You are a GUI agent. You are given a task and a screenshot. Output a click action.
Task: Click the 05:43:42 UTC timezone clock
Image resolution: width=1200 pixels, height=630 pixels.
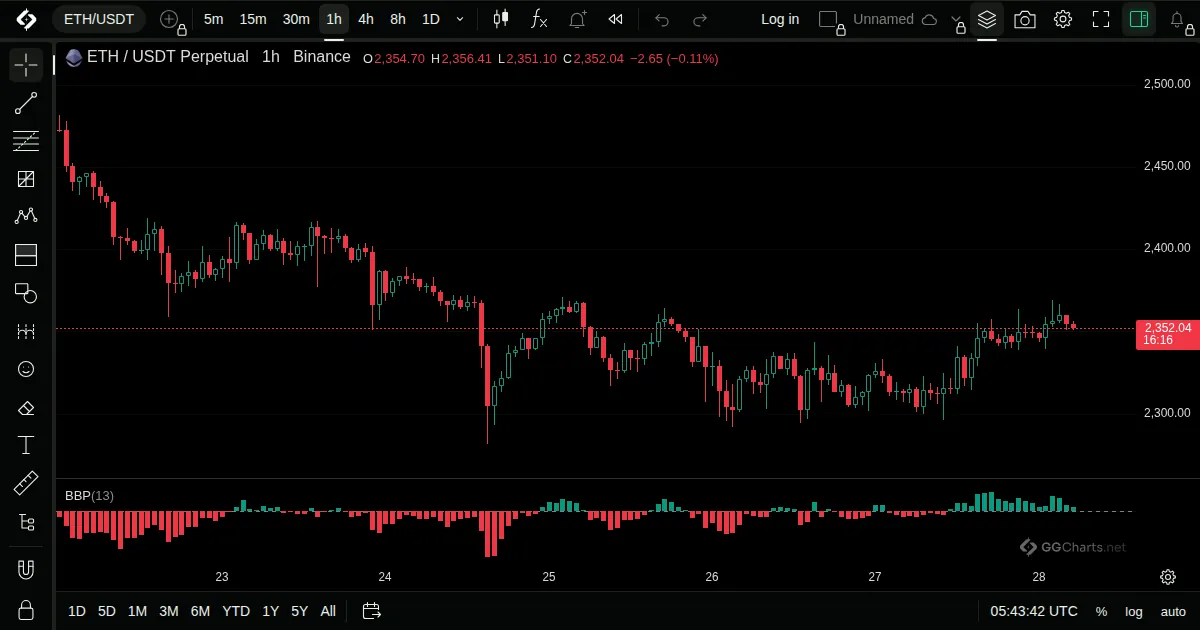coord(1034,611)
